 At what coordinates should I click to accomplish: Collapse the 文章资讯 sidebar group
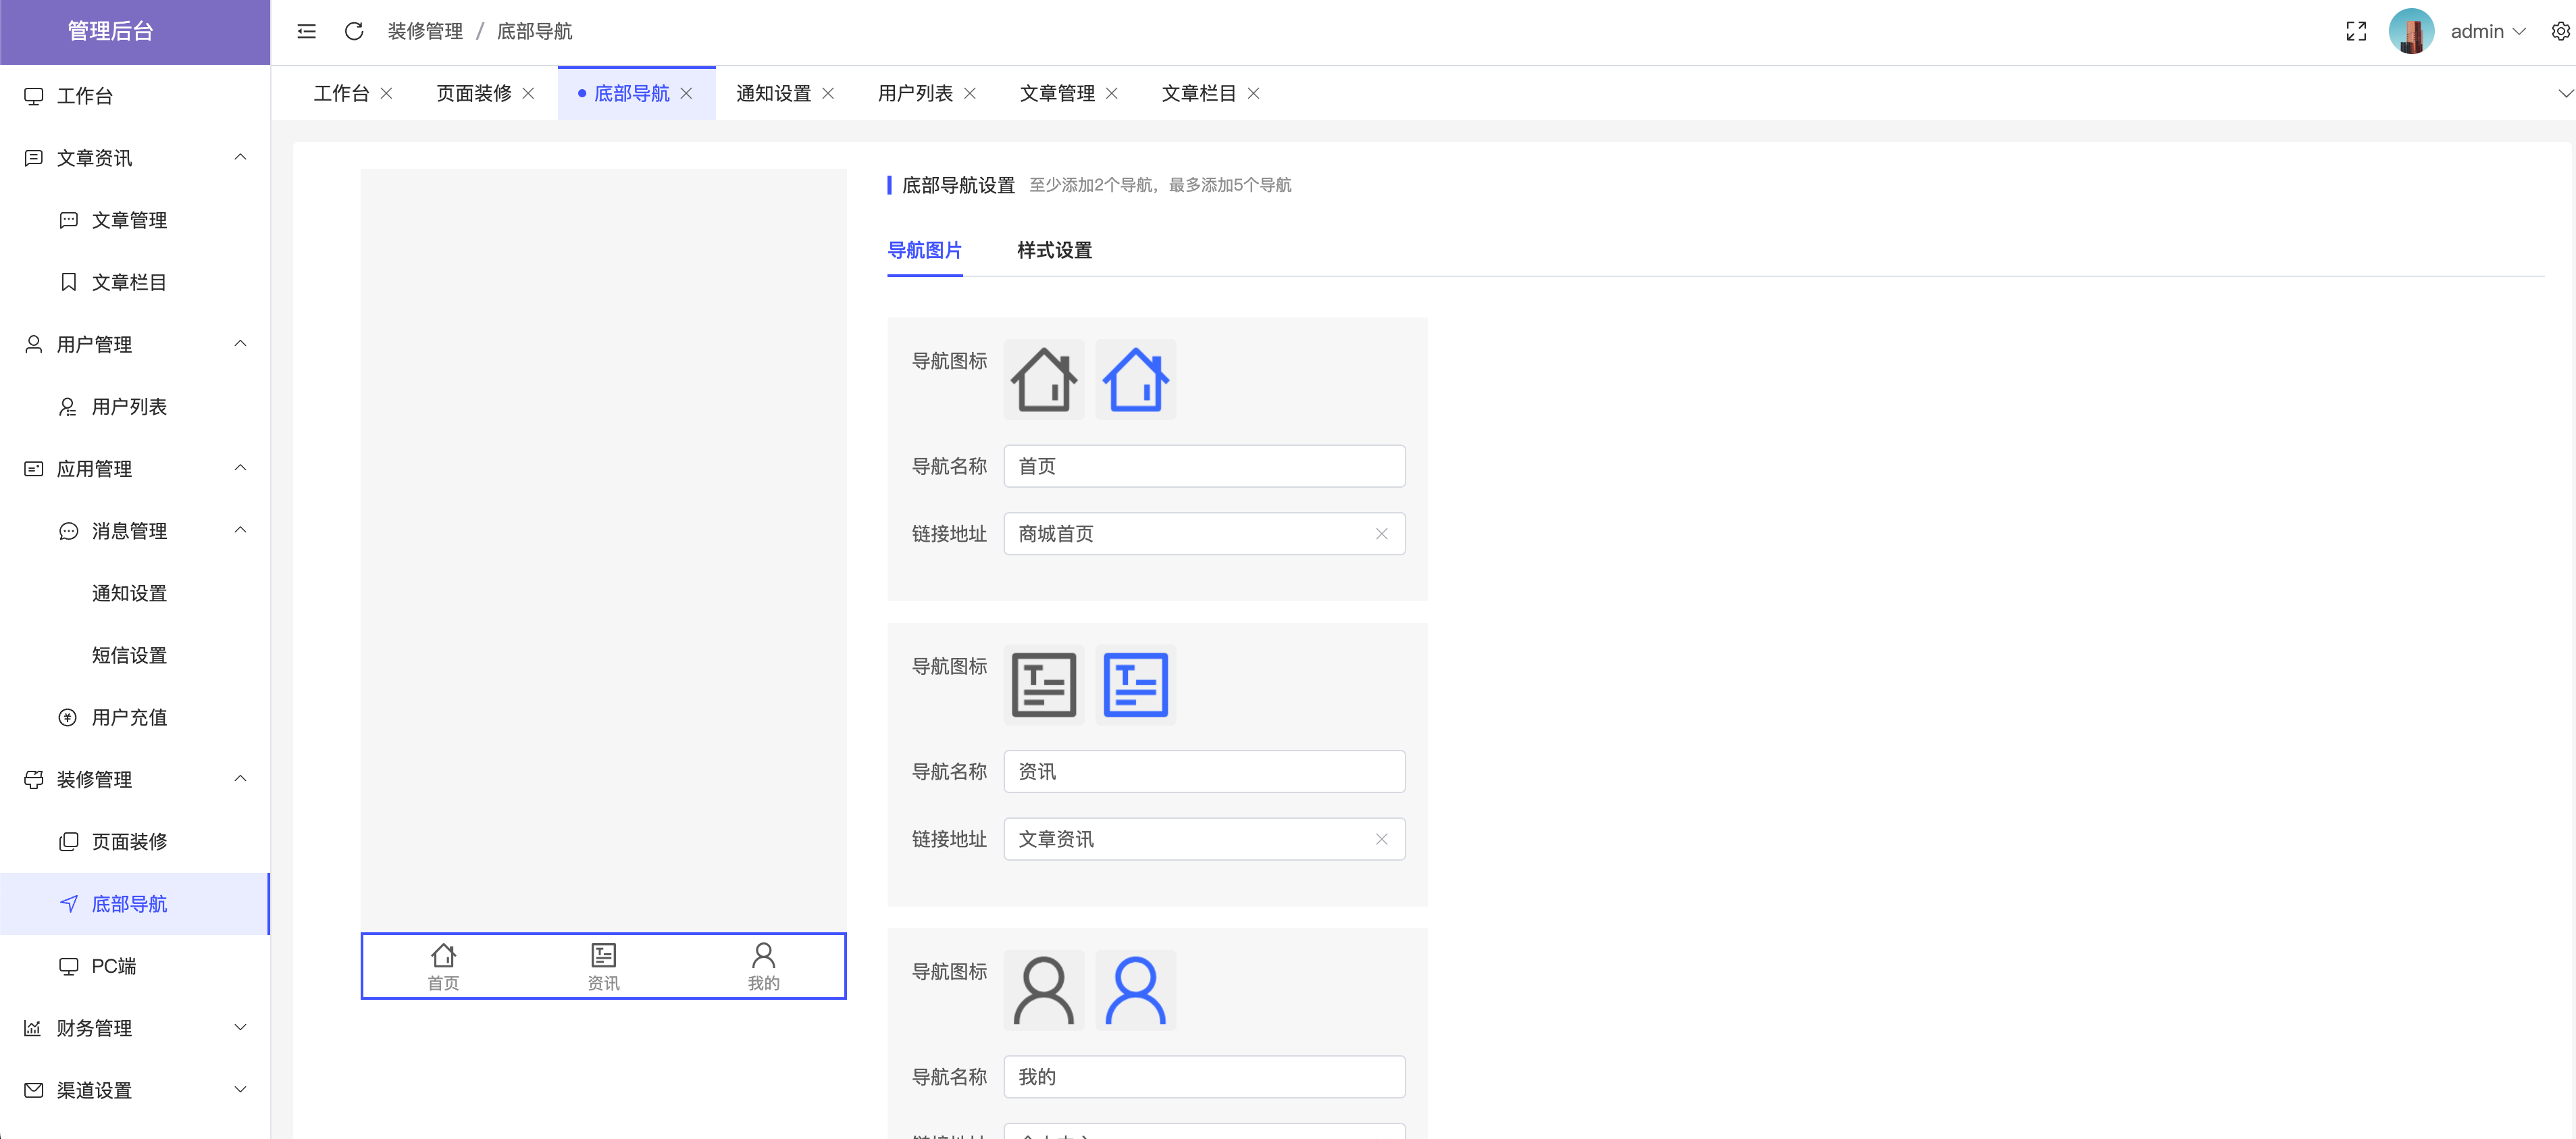(135, 158)
